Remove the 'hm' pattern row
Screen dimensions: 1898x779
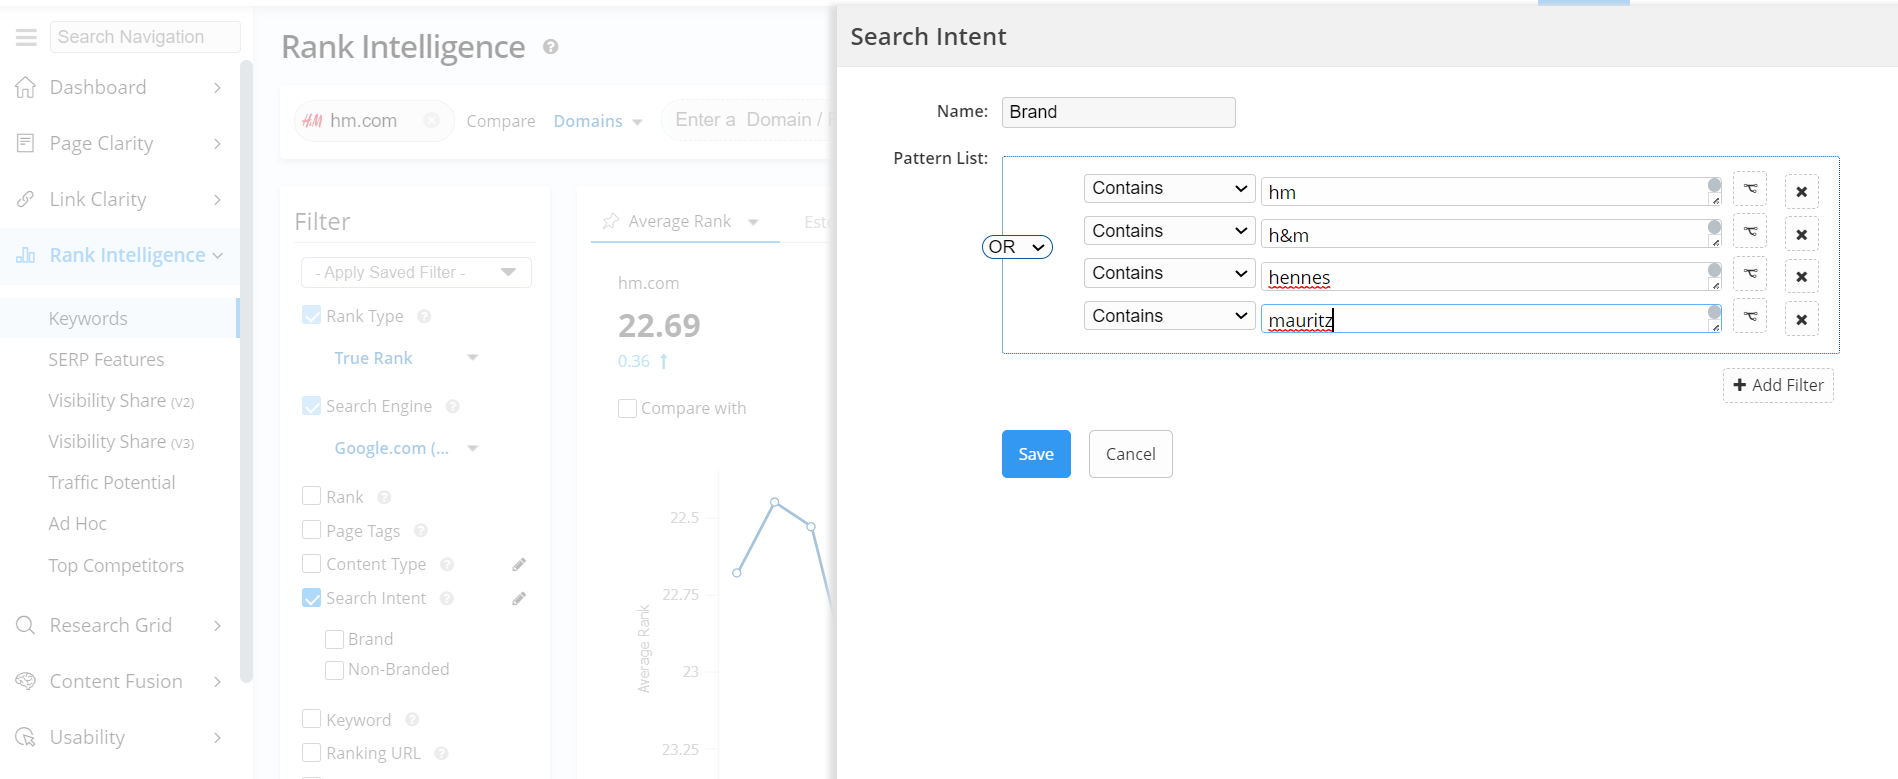click(x=1801, y=191)
